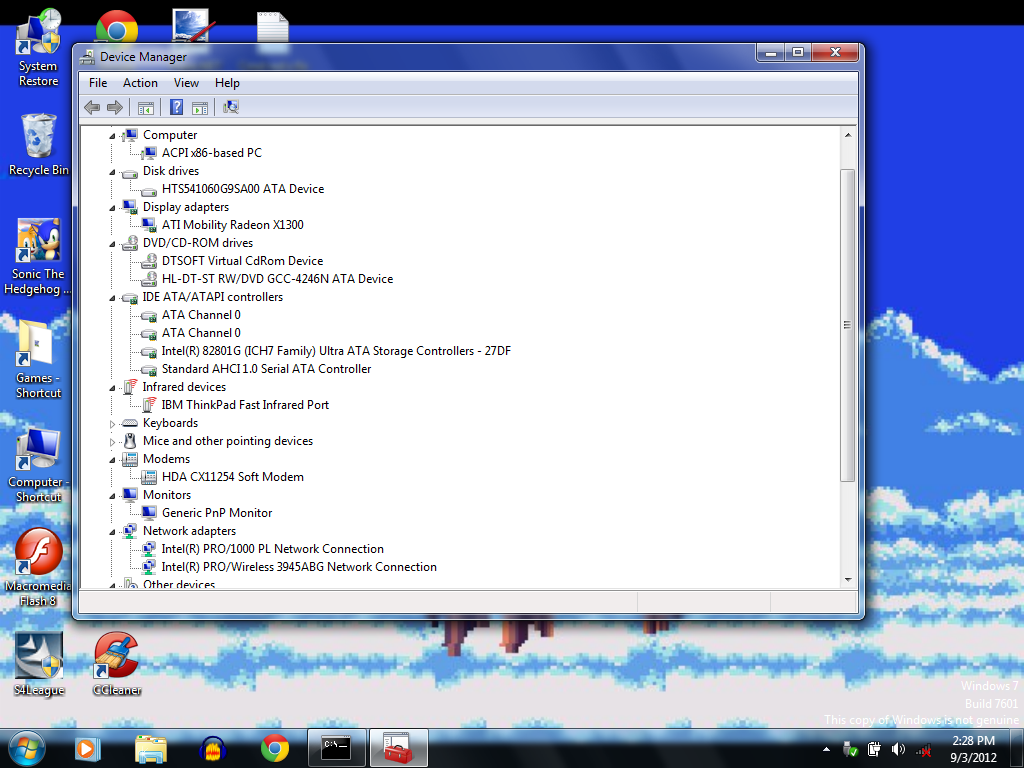Collapse the Network adapters category
This screenshot has width=1024, height=768.
tap(113, 530)
